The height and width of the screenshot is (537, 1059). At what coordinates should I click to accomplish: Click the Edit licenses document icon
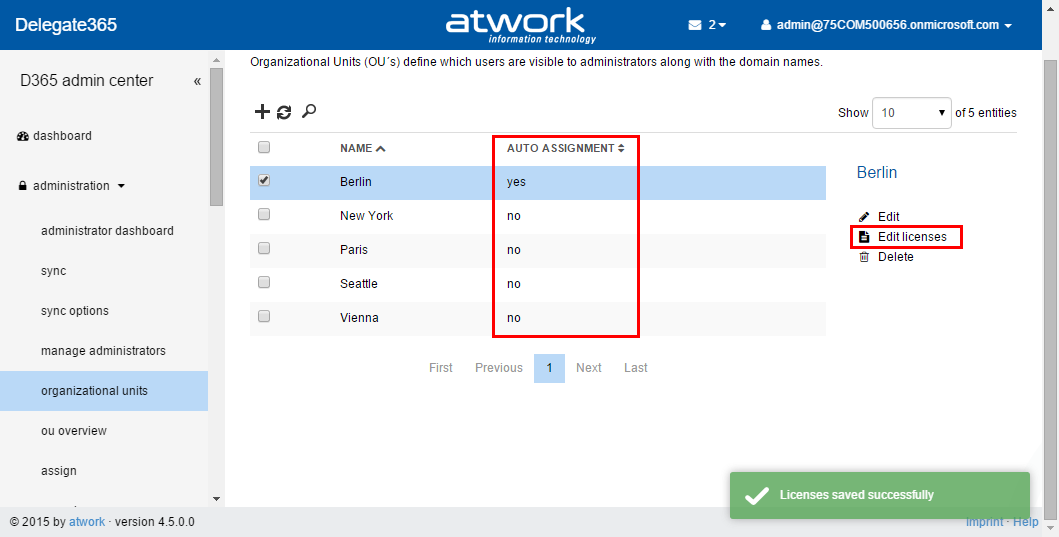coord(864,237)
